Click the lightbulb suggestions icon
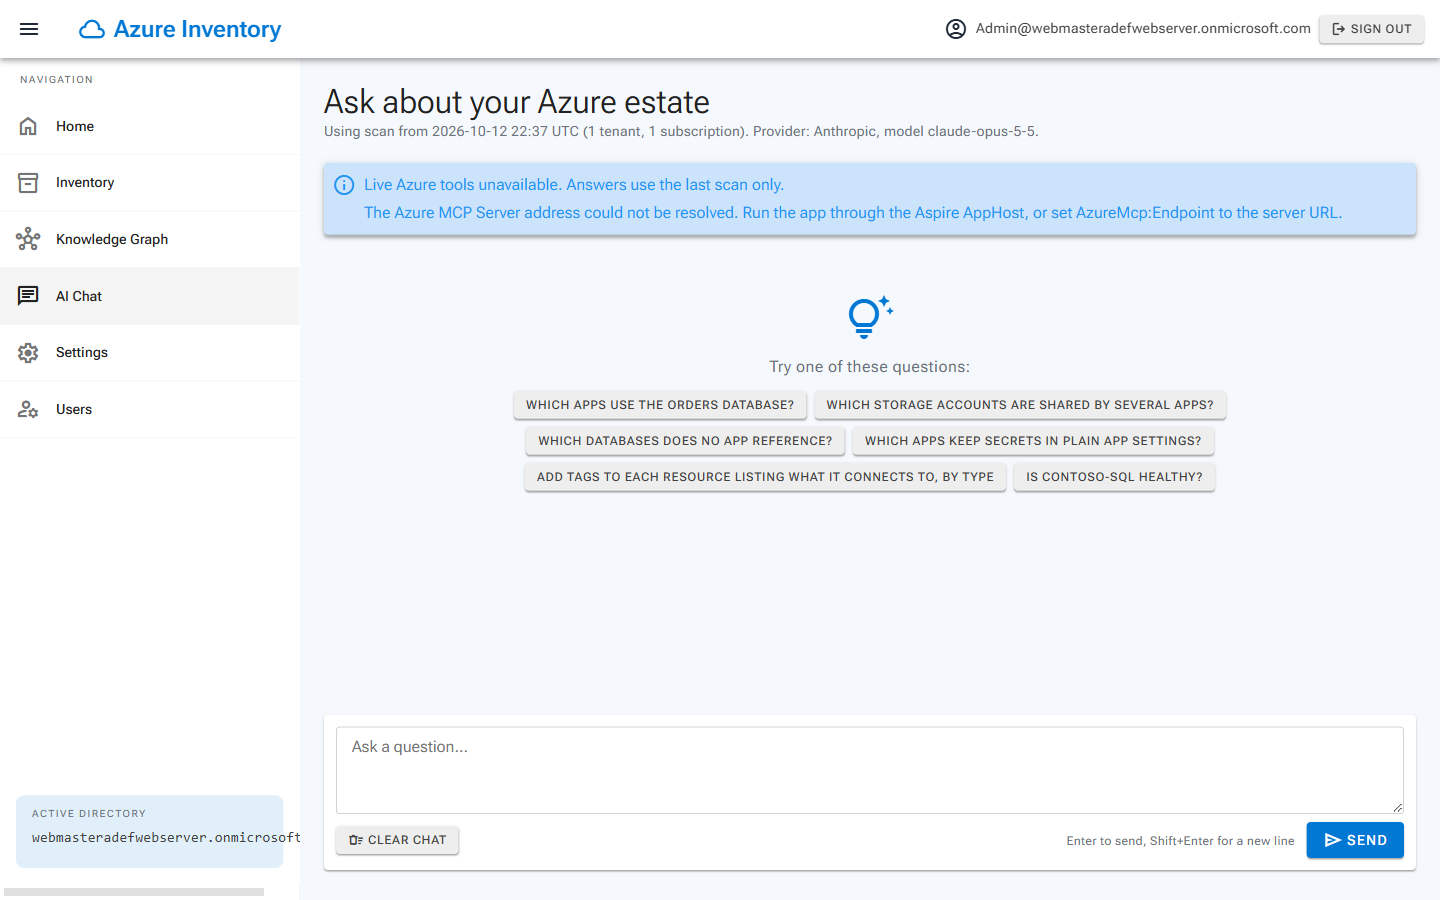1440x900 pixels. (x=869, y=317)
